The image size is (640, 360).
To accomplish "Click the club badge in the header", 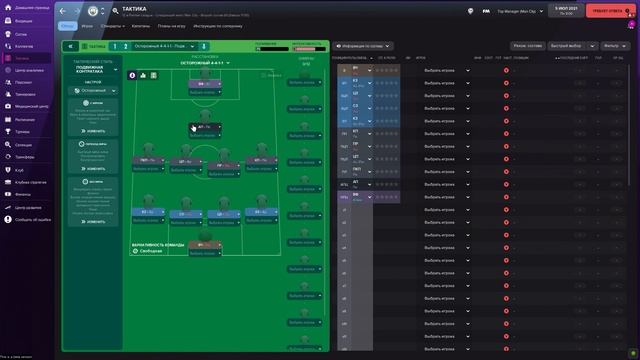I will [x=93, y=11].
